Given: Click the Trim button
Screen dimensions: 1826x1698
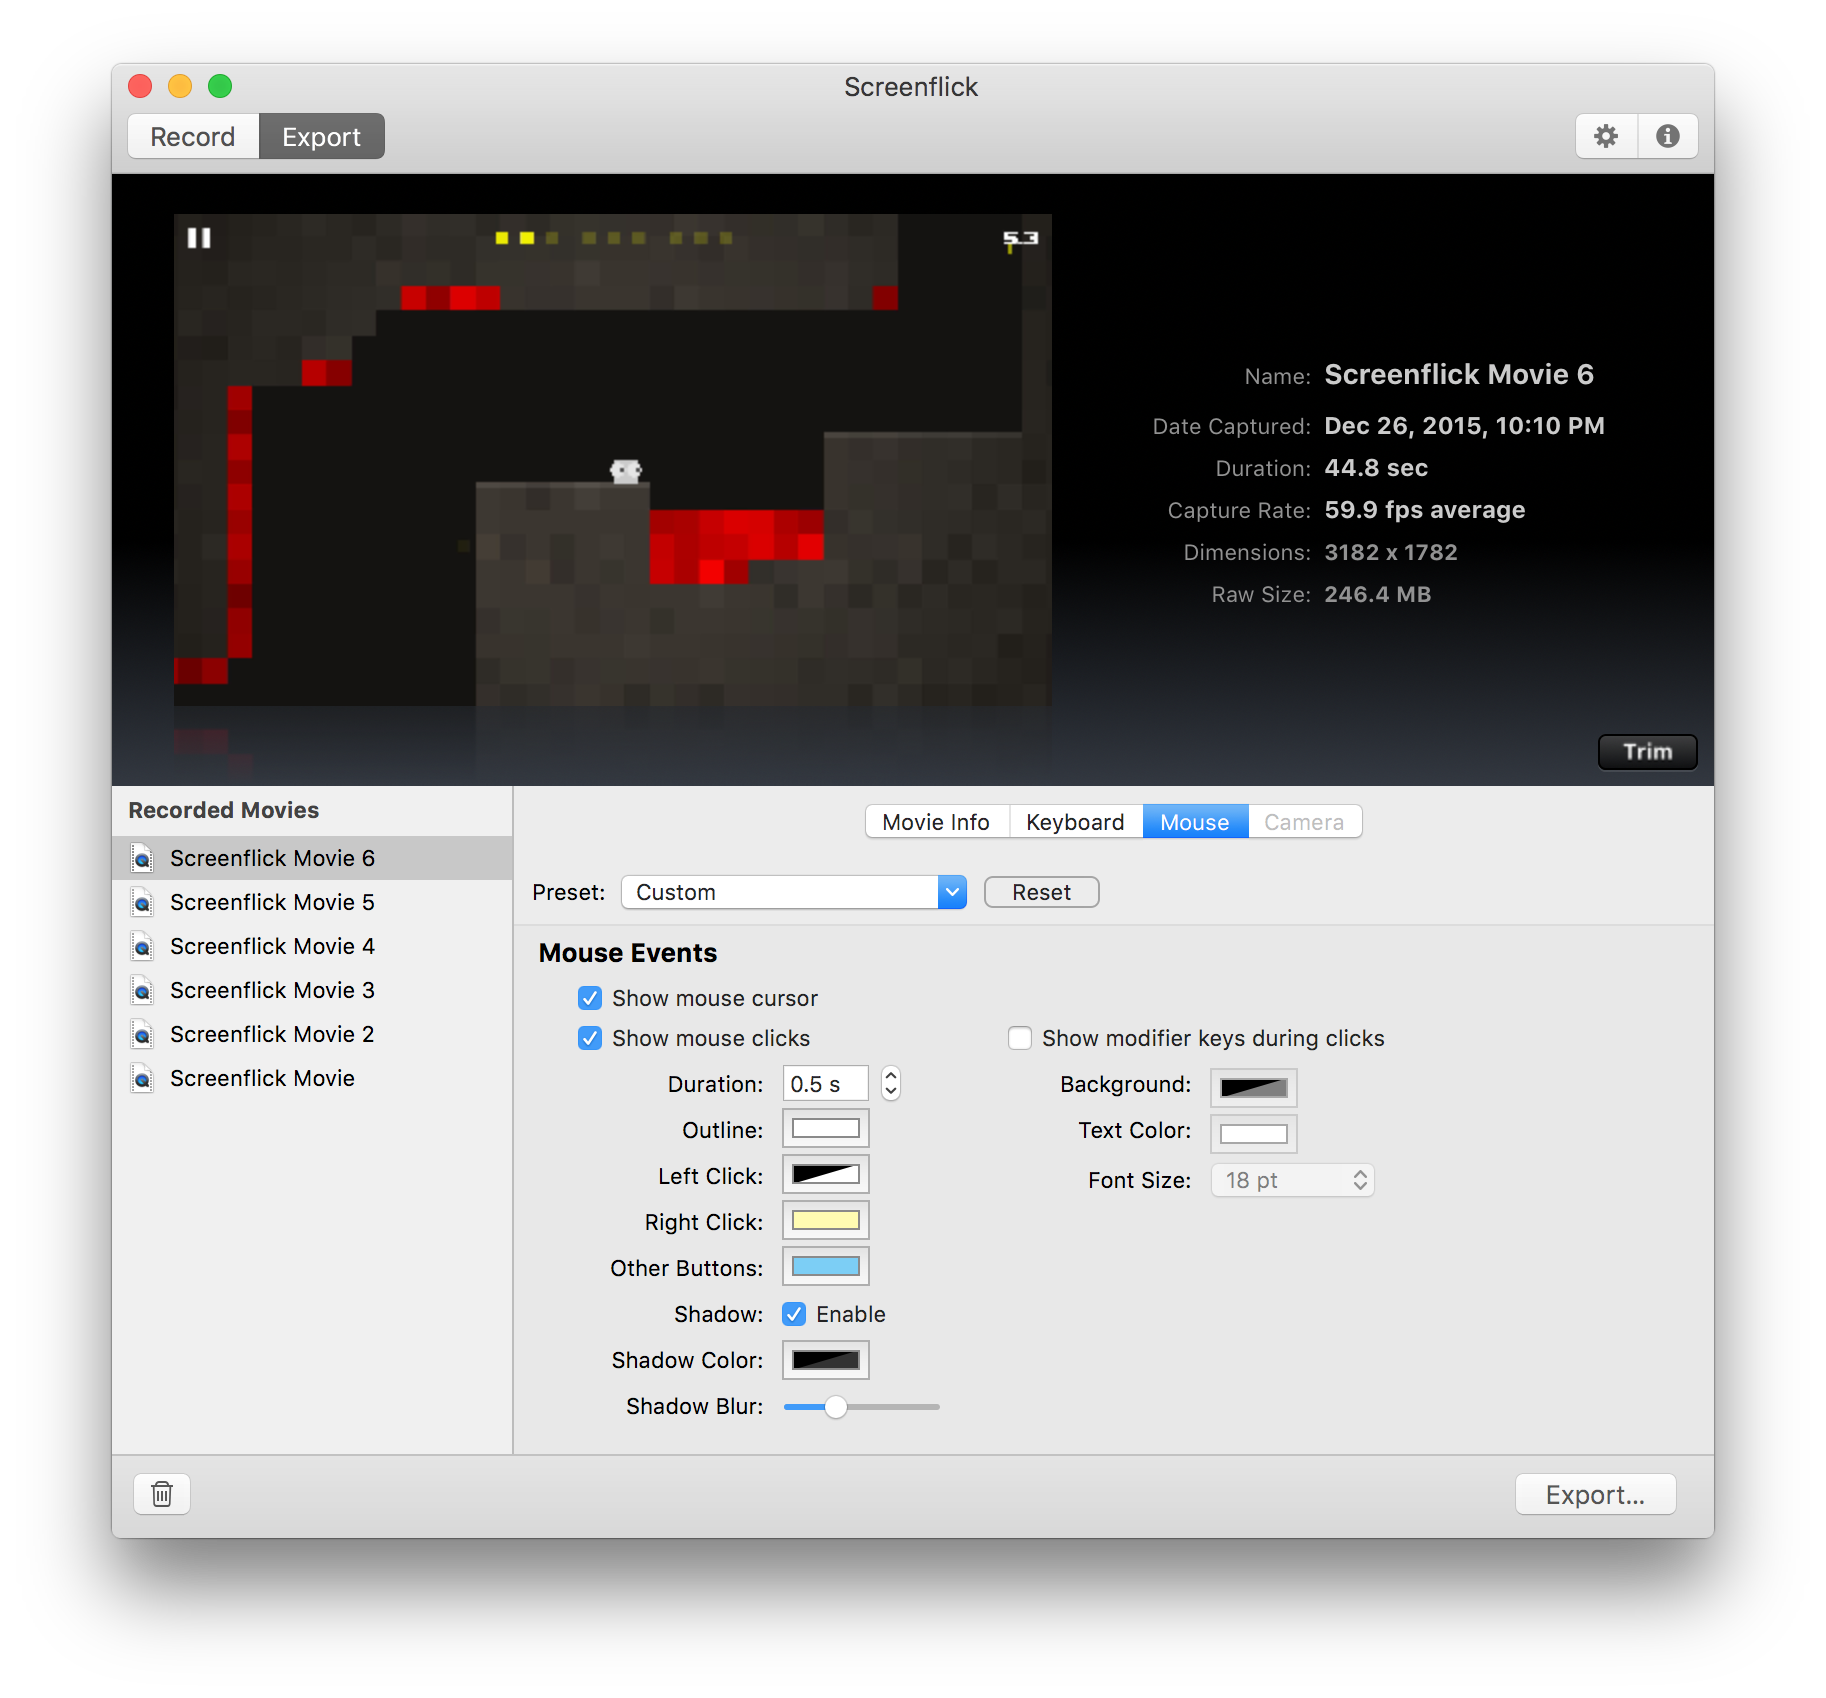Looking at the screenshot, I should point(1648,752).
